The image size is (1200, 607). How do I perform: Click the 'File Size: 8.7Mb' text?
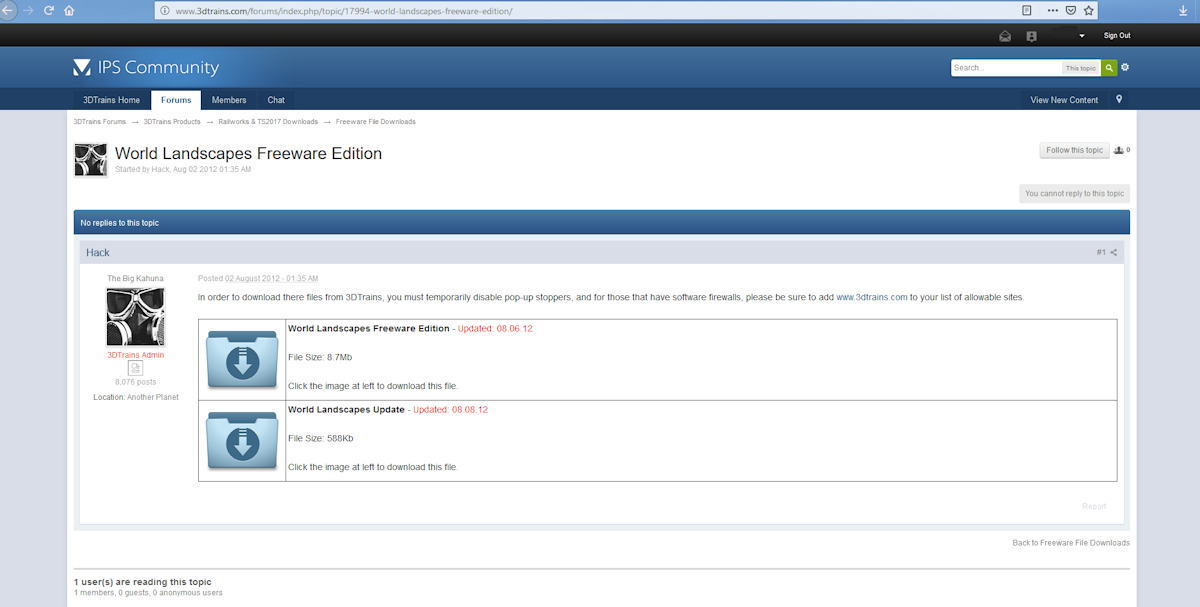[x=320, y=357]
